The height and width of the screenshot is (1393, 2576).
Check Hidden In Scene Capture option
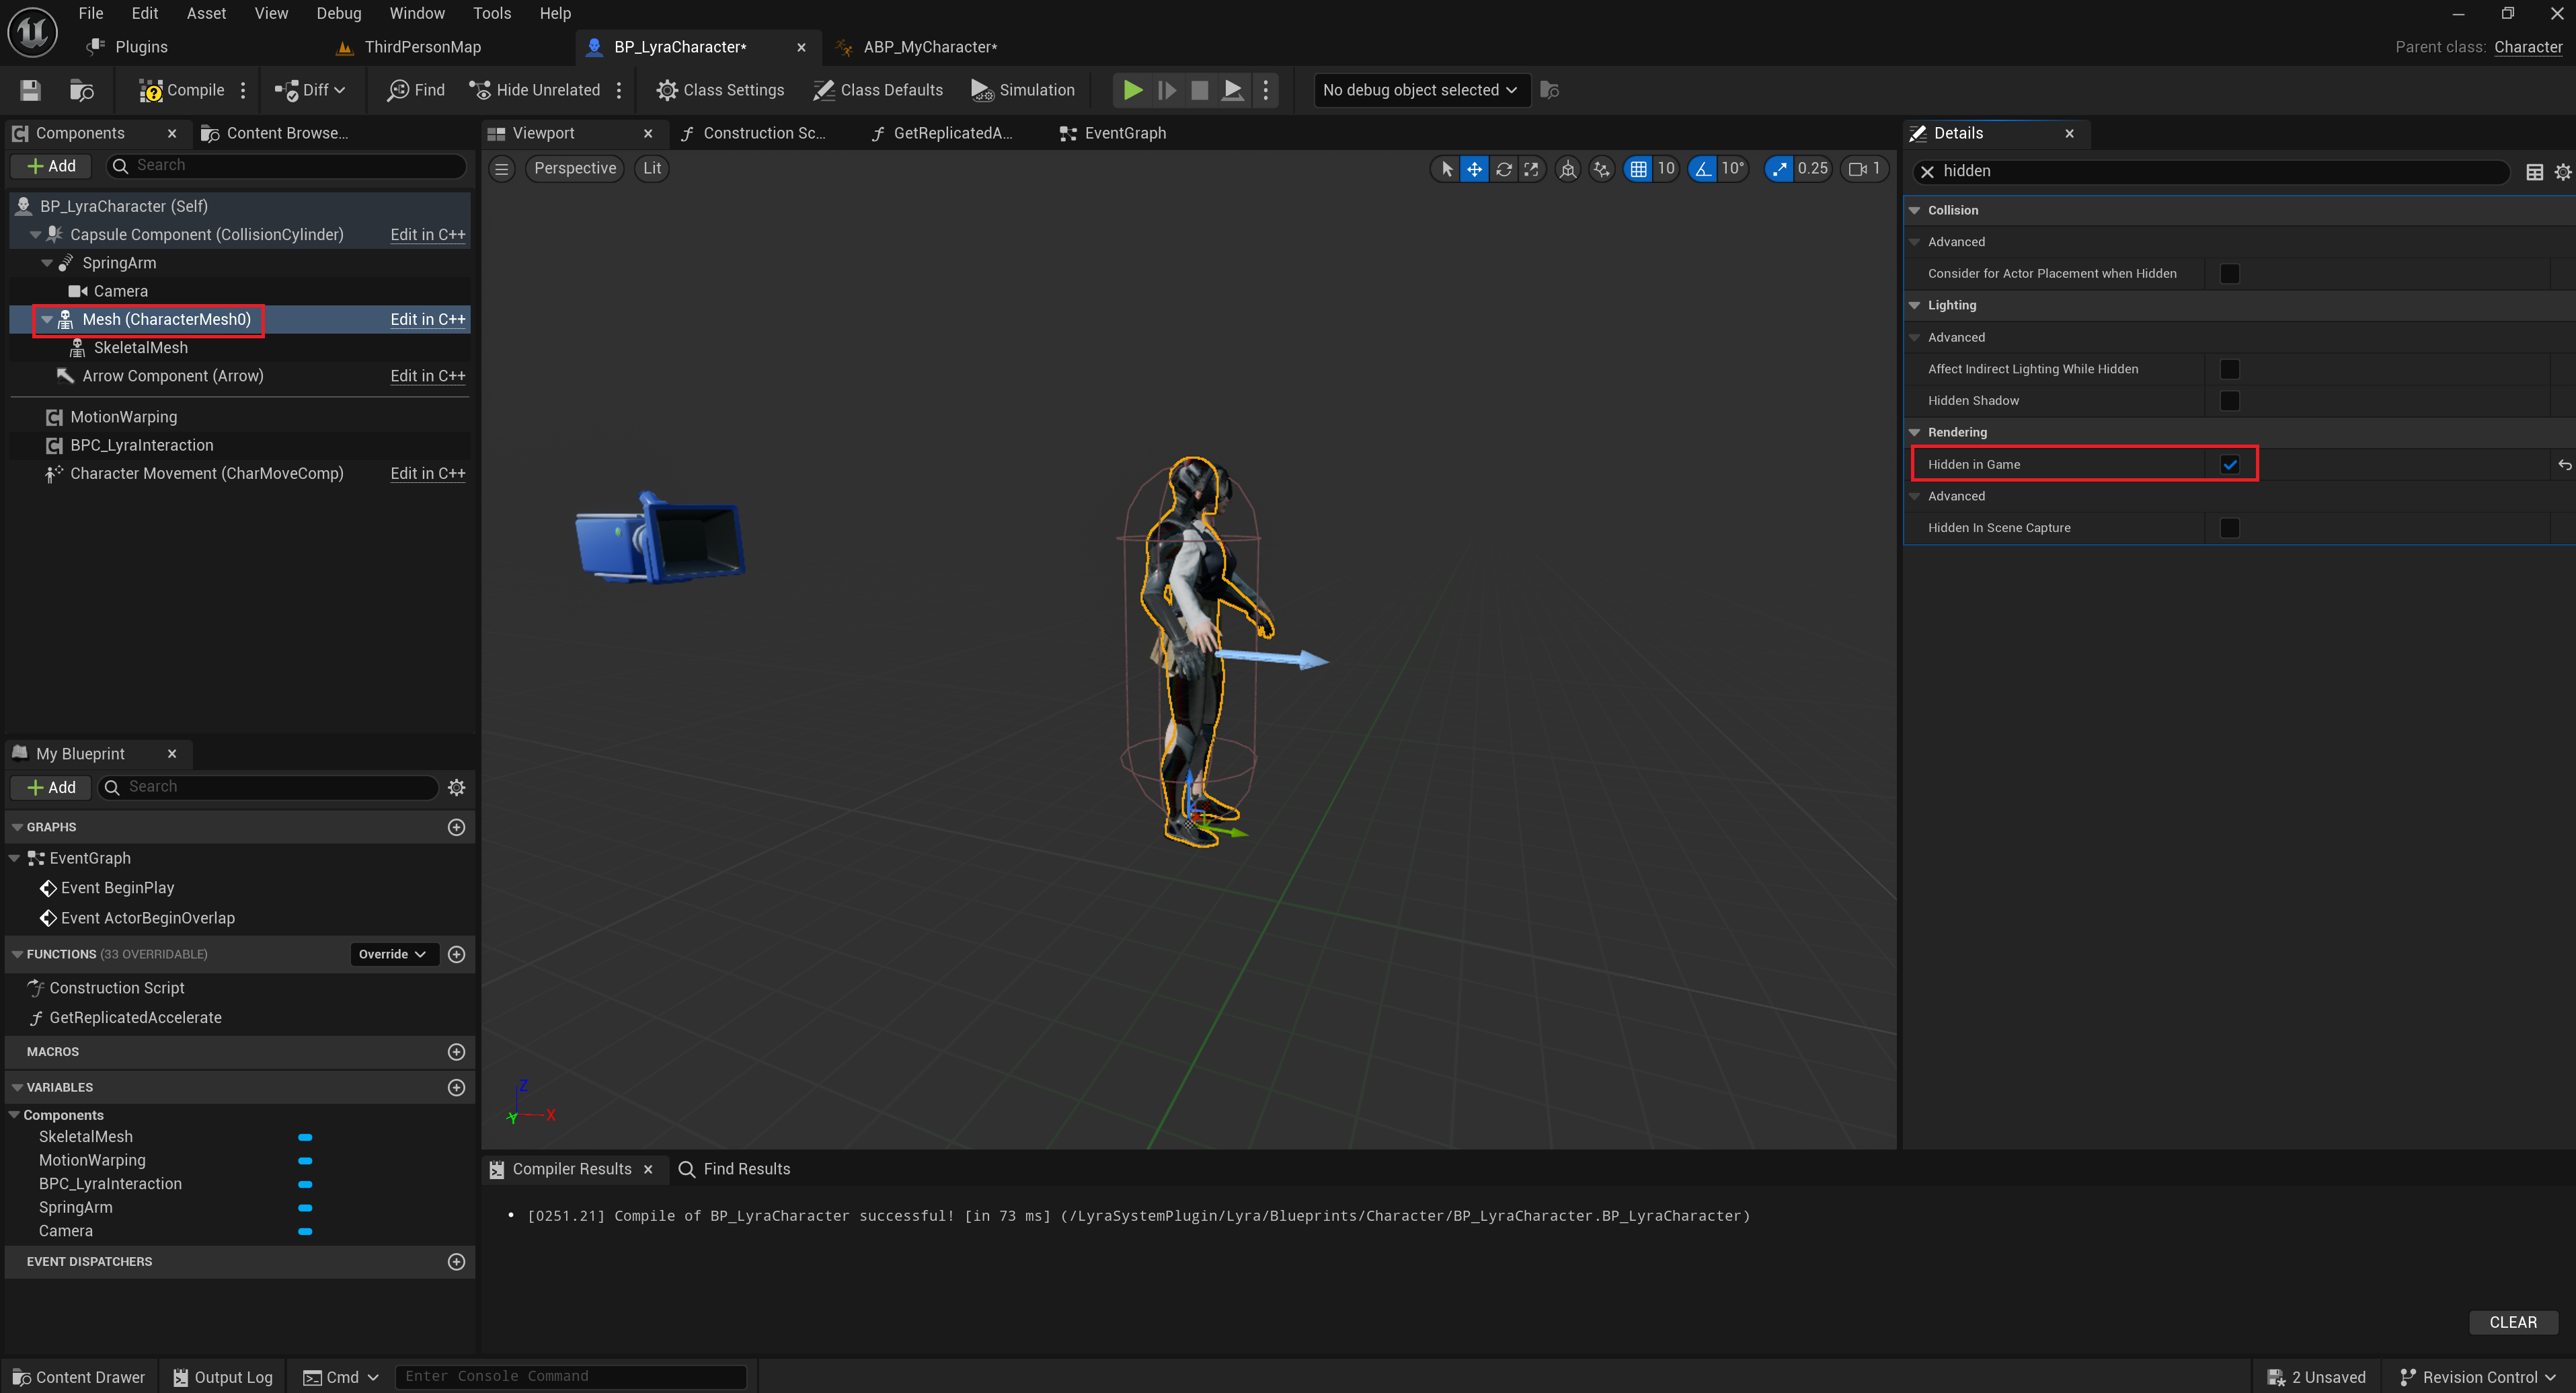pos(2229,527)
